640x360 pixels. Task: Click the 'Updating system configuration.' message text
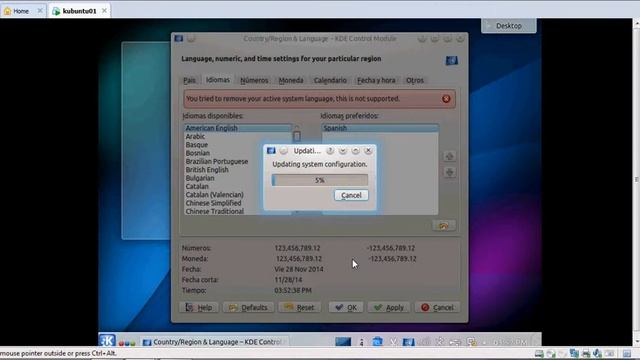pyautogui.click(x=320, y=164)
